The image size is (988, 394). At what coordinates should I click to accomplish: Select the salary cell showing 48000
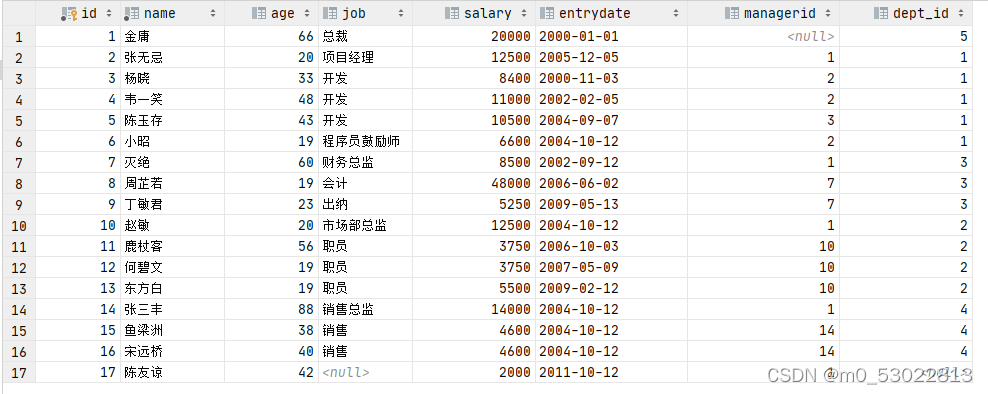(474, 183)
